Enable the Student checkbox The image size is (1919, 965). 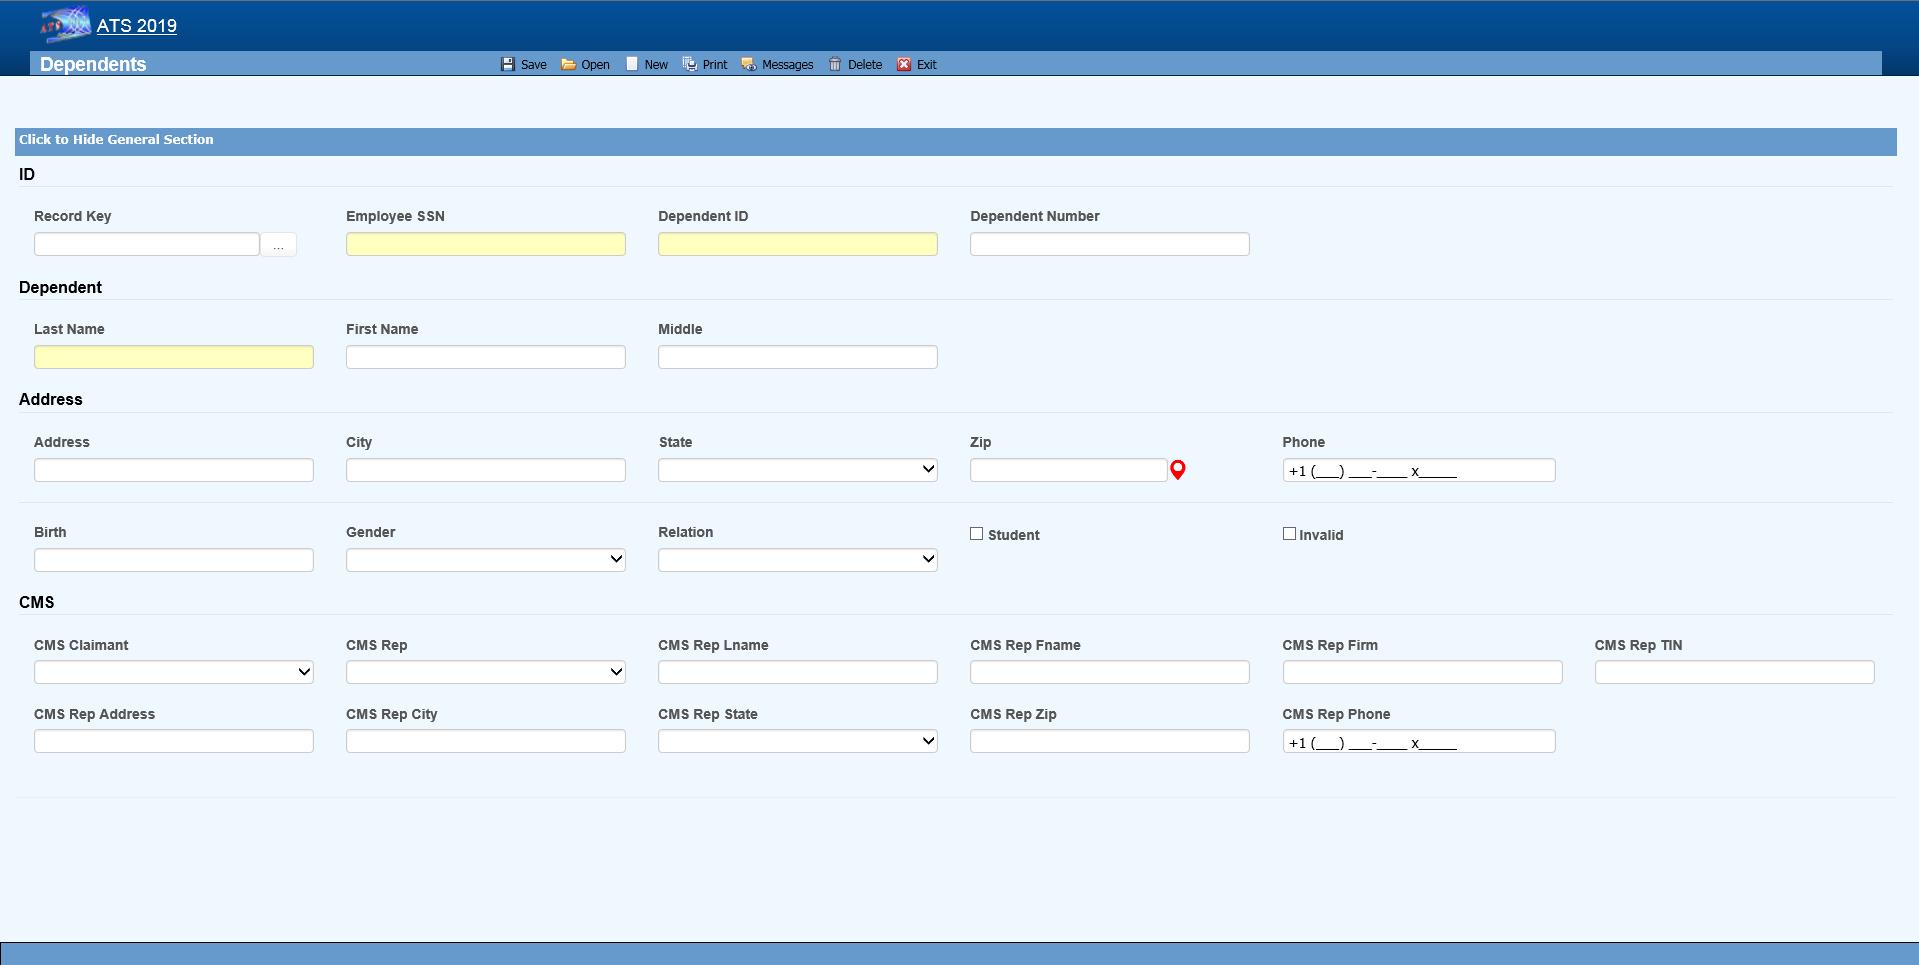(977, 534)
